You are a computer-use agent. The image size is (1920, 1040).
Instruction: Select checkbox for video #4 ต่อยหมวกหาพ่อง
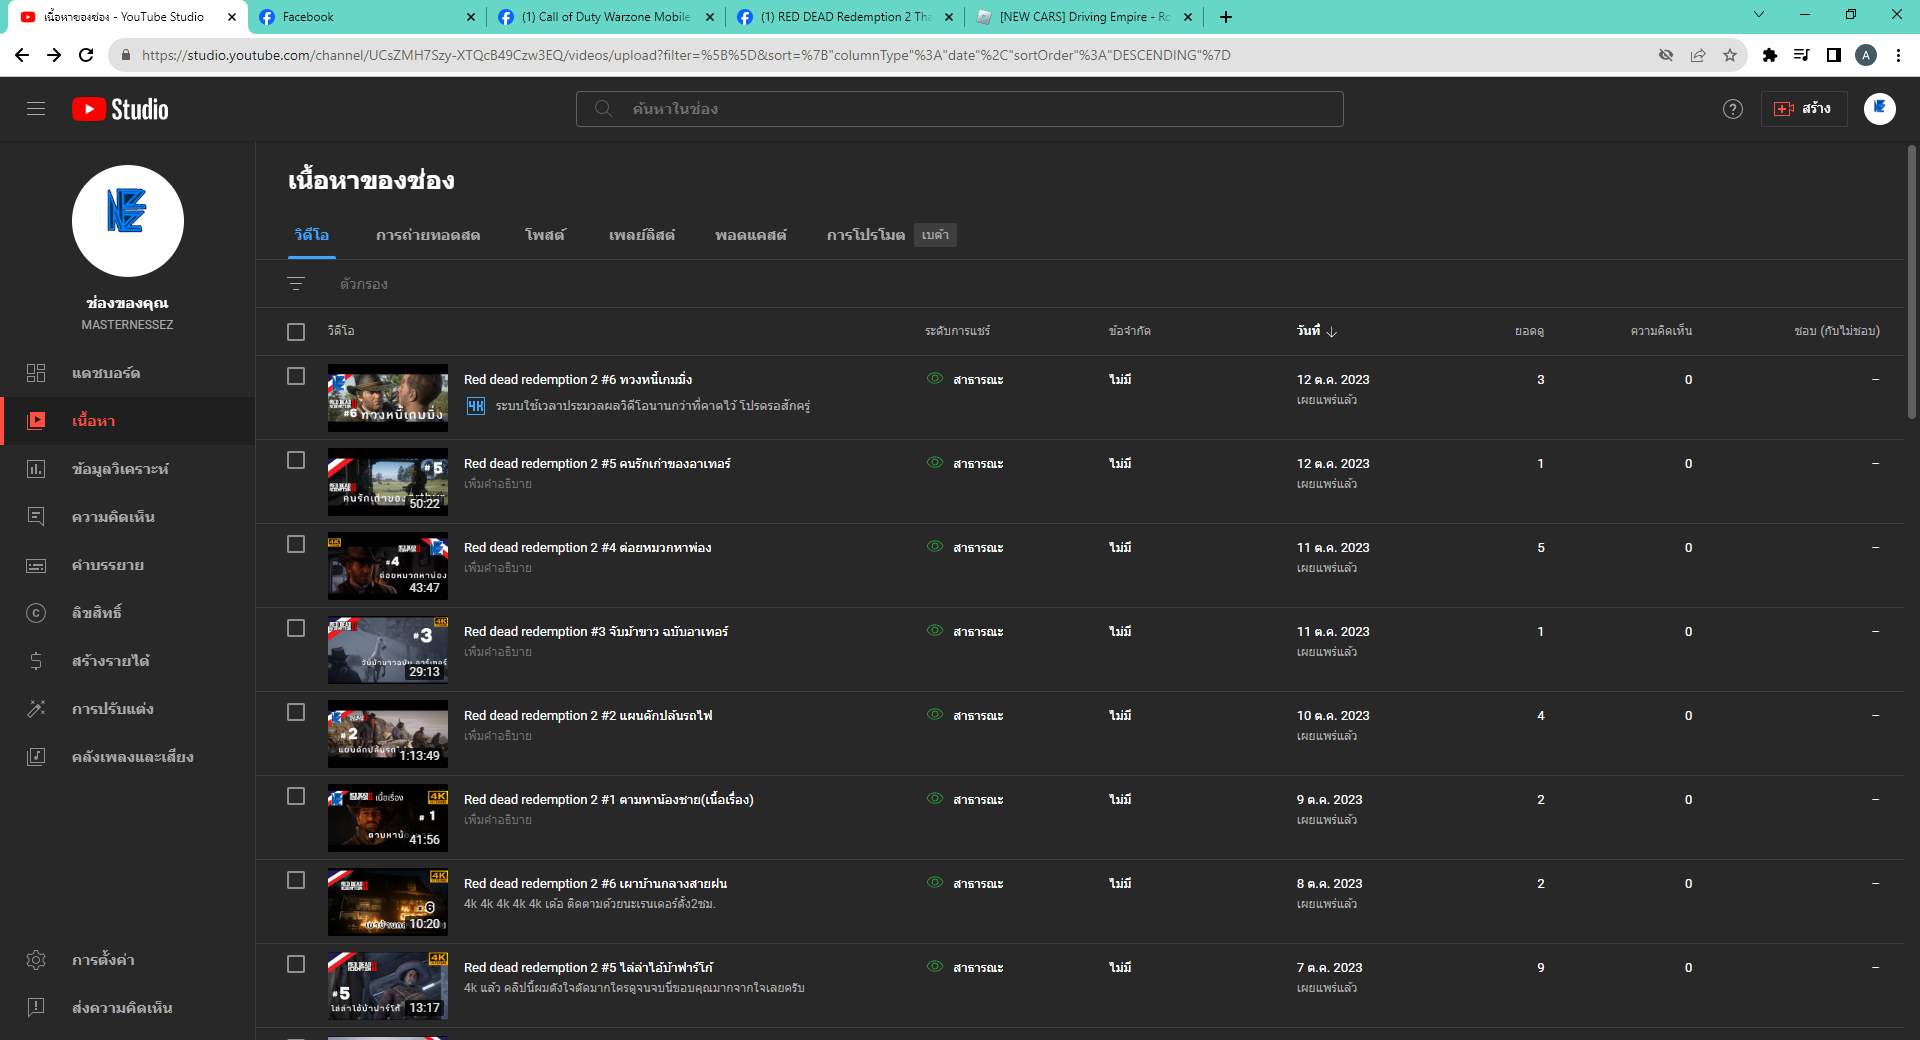pyautogui.click(x=296, y=544)
